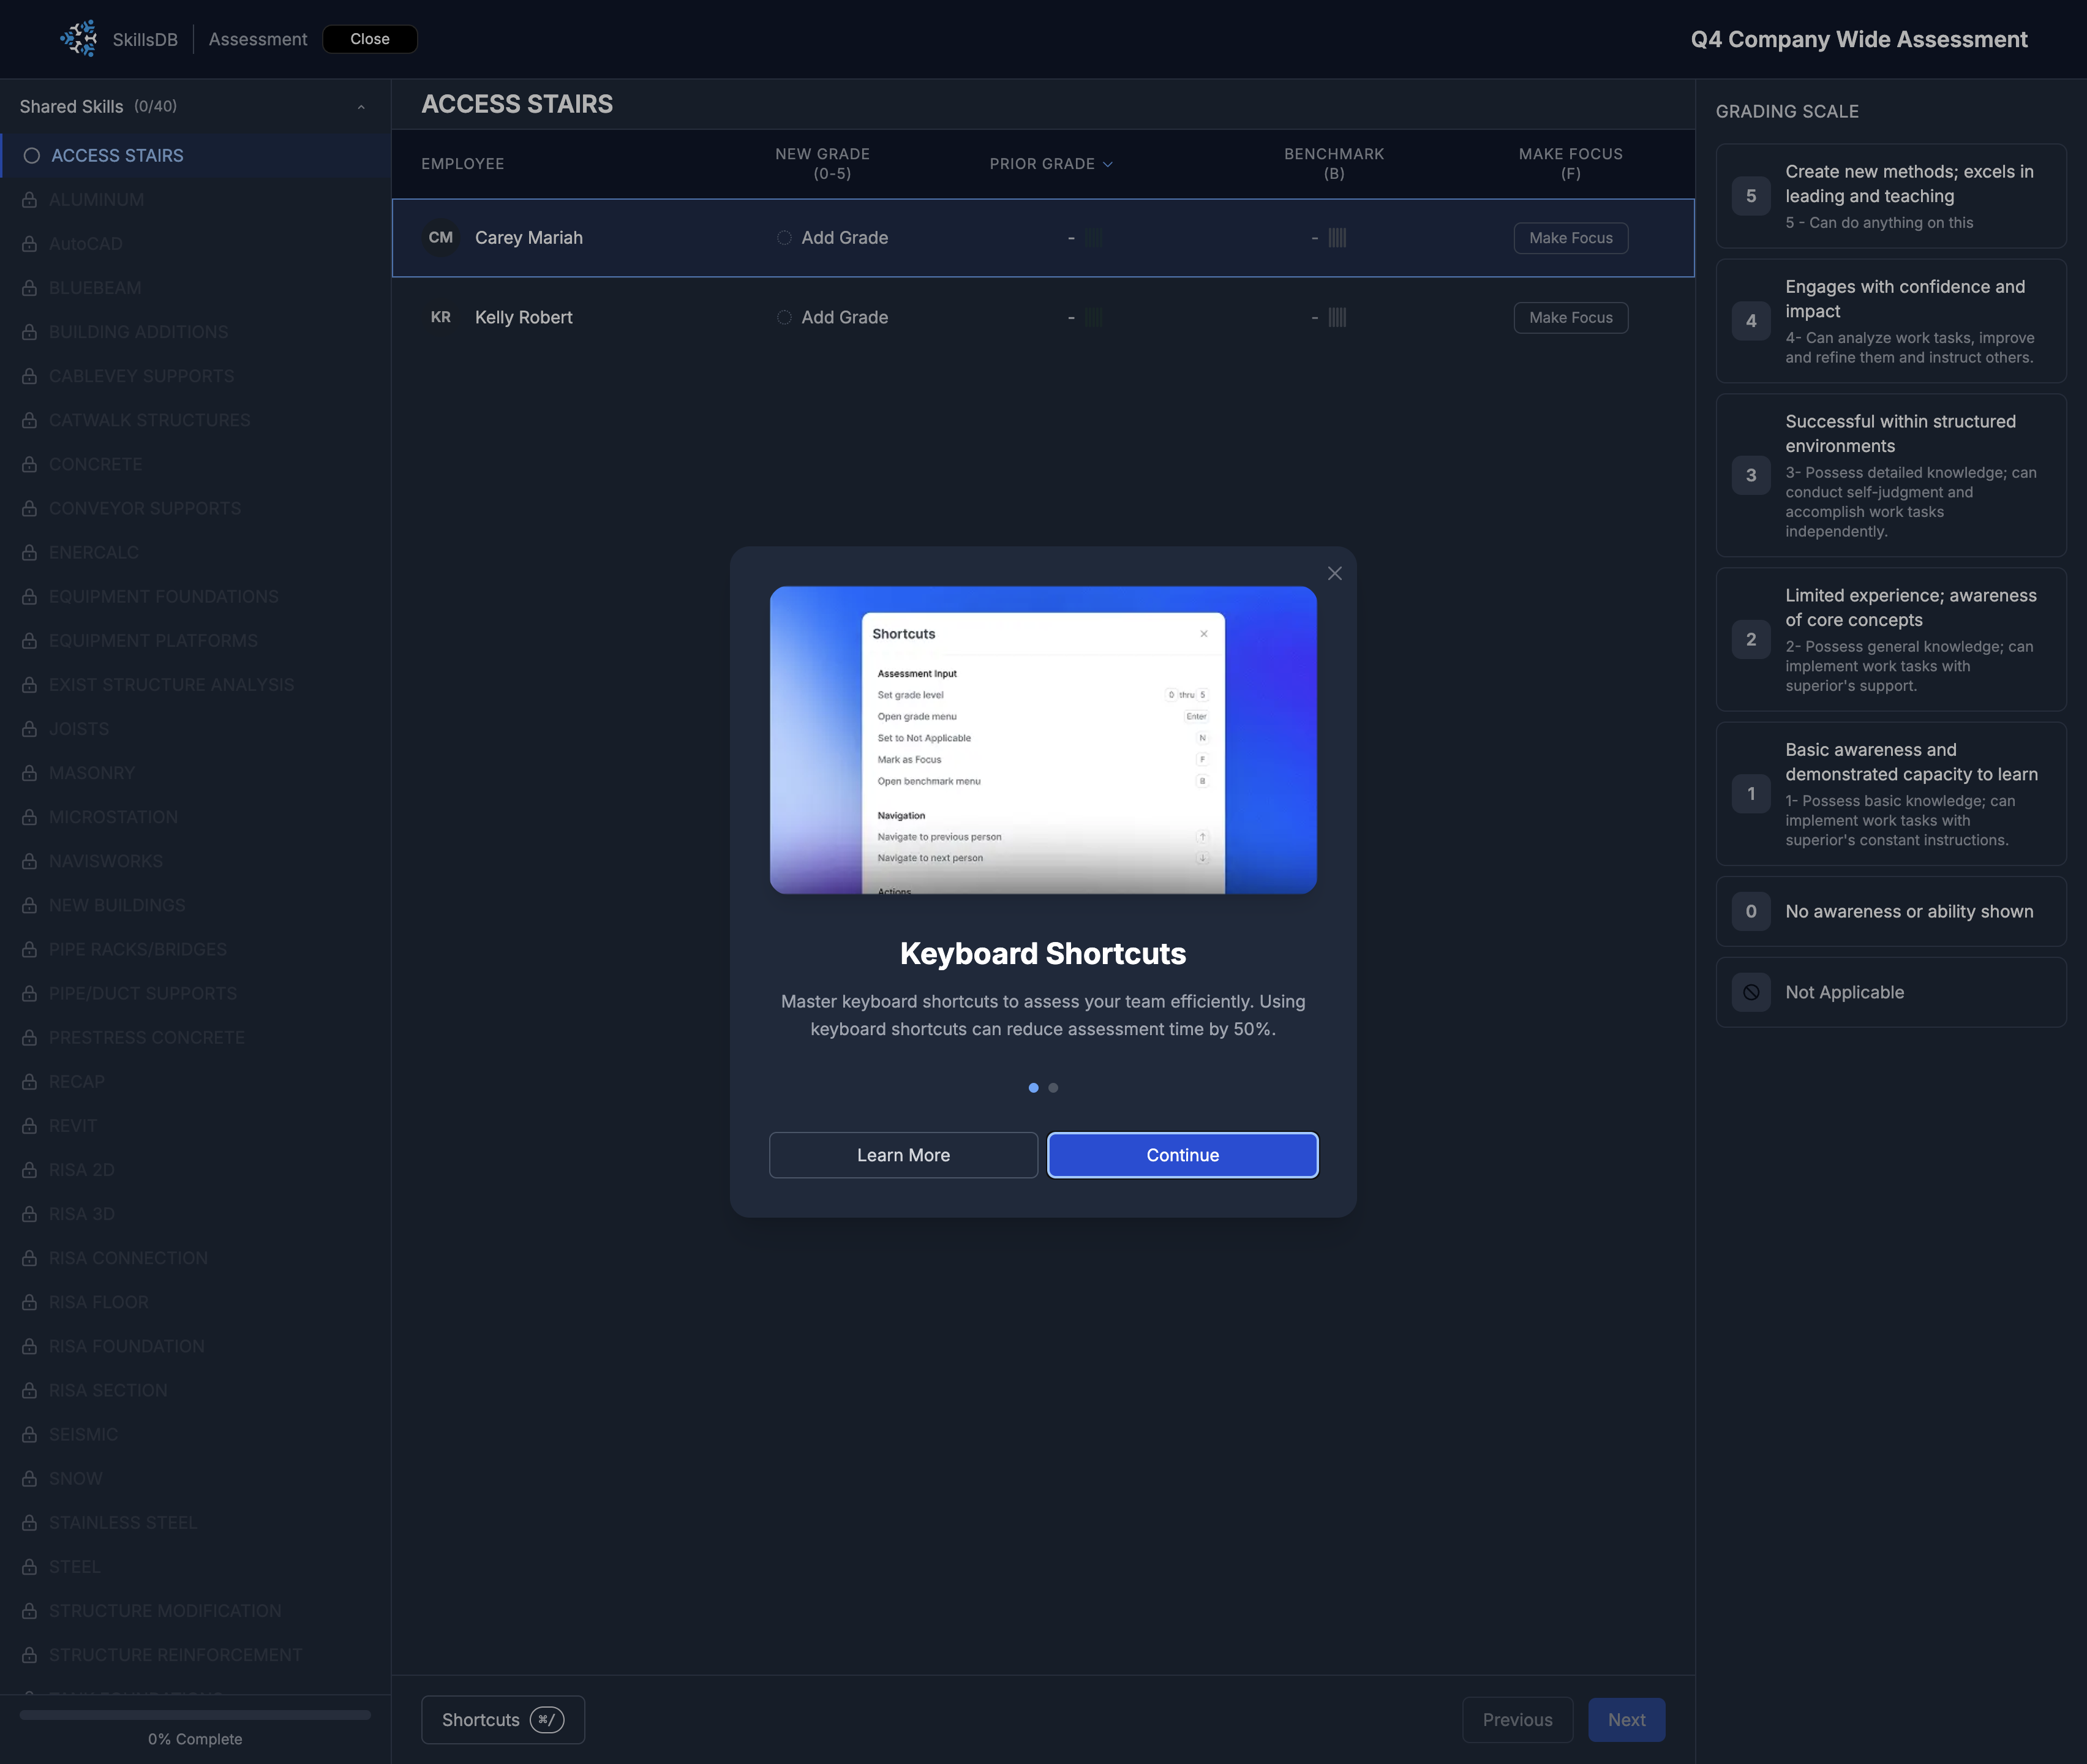Click the grade 4 badge in Grading Scale
Screen dimensions: 2087x1764
click(x=1751, y=321)
